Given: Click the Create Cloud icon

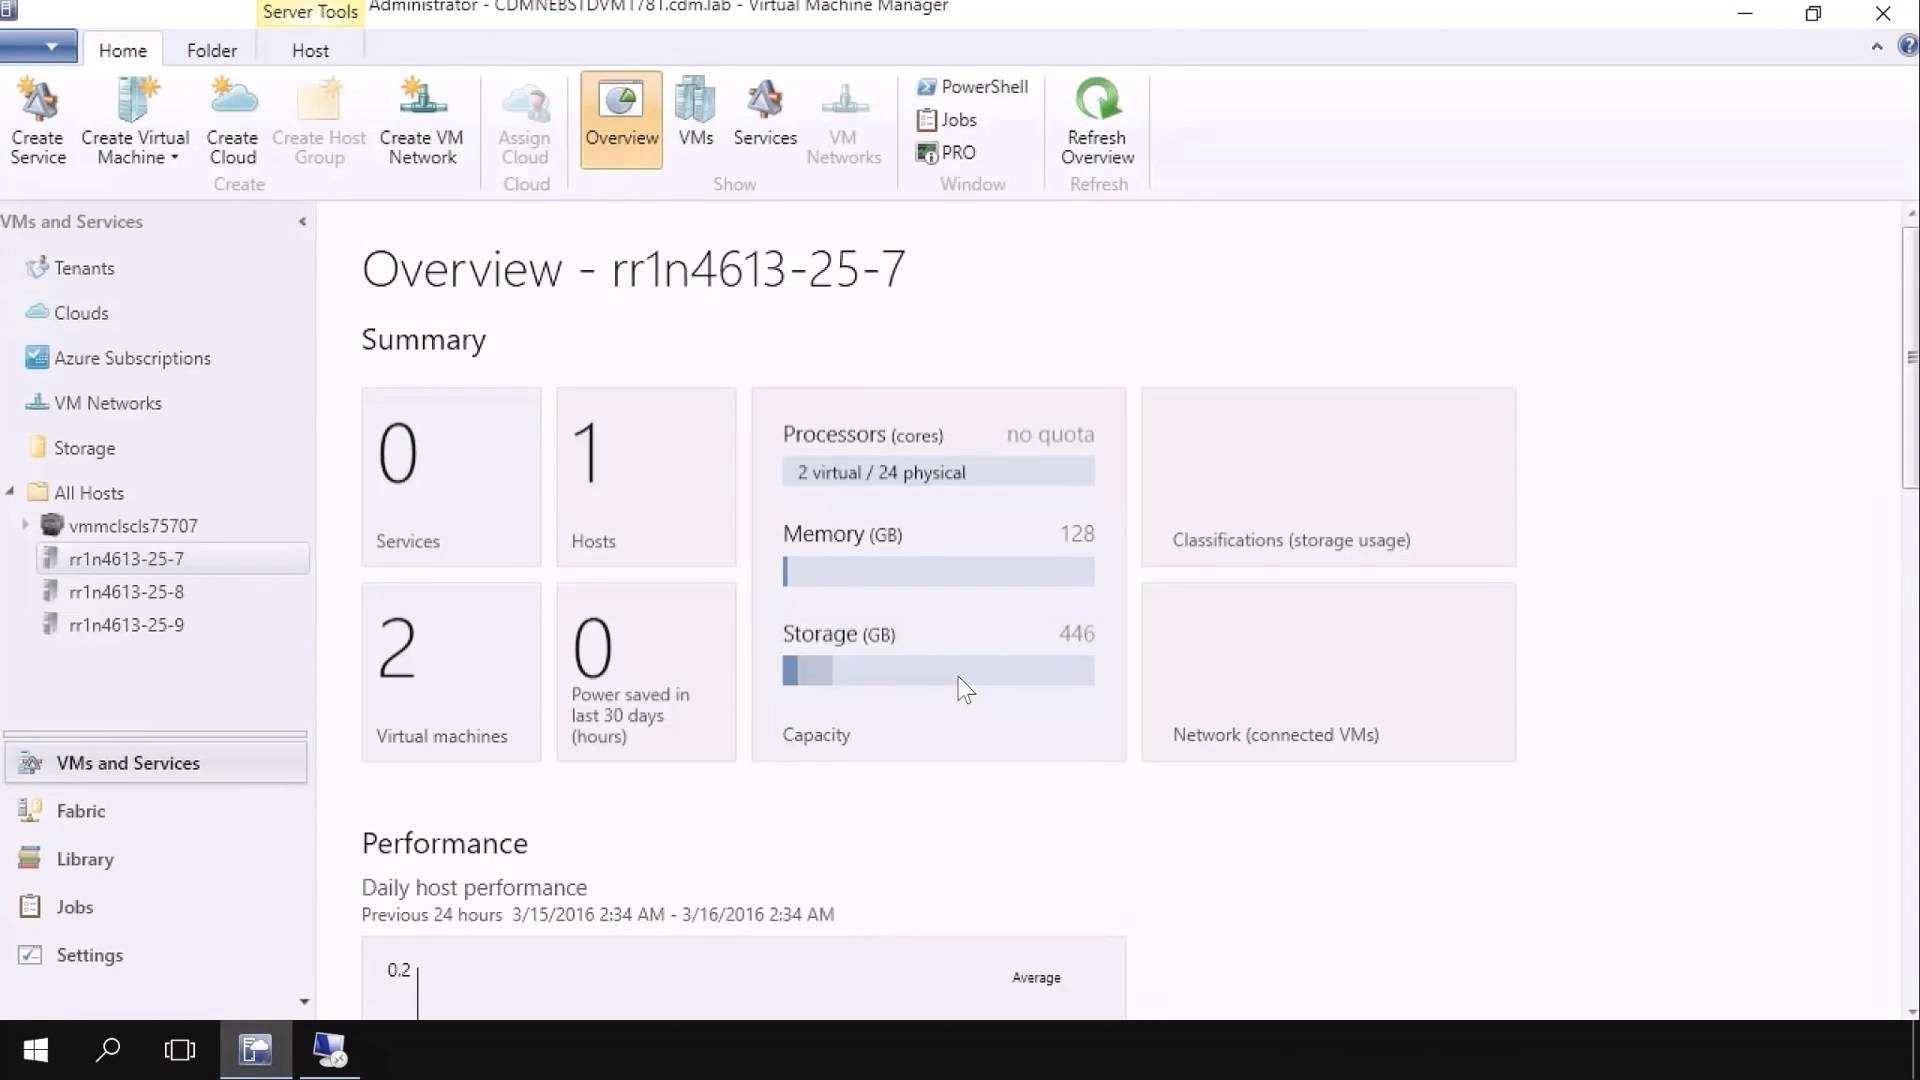Looking at the screenshot, I should [x=233, y=120].
